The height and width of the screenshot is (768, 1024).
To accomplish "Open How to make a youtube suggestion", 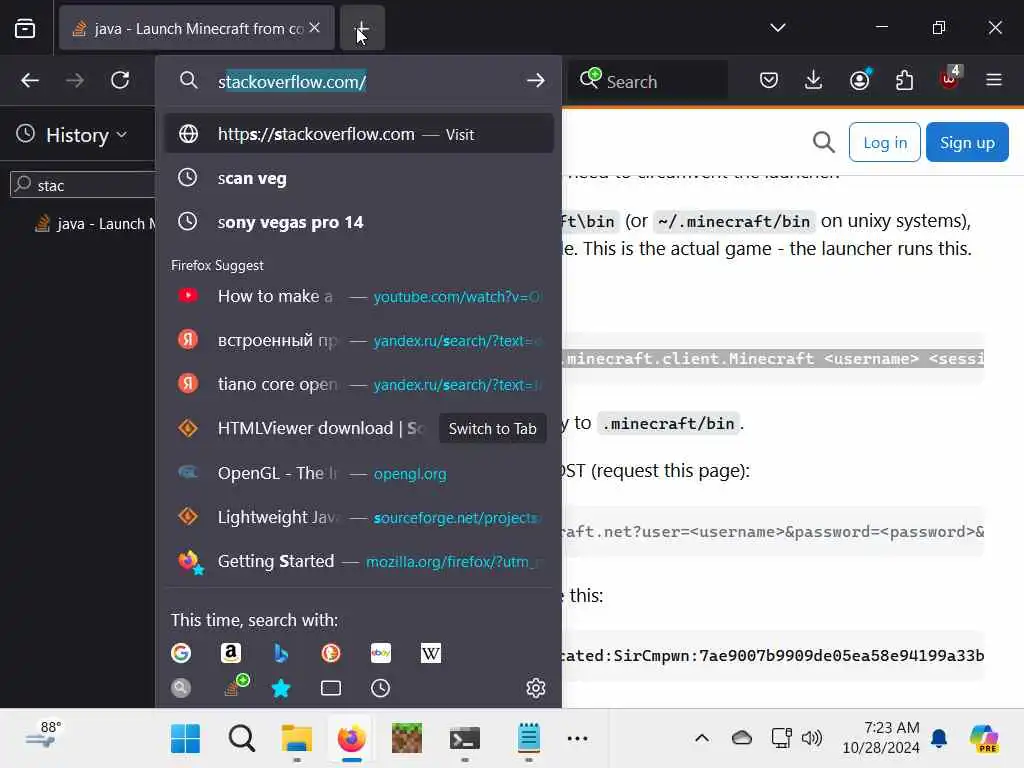I will click(x=359, y=296).
